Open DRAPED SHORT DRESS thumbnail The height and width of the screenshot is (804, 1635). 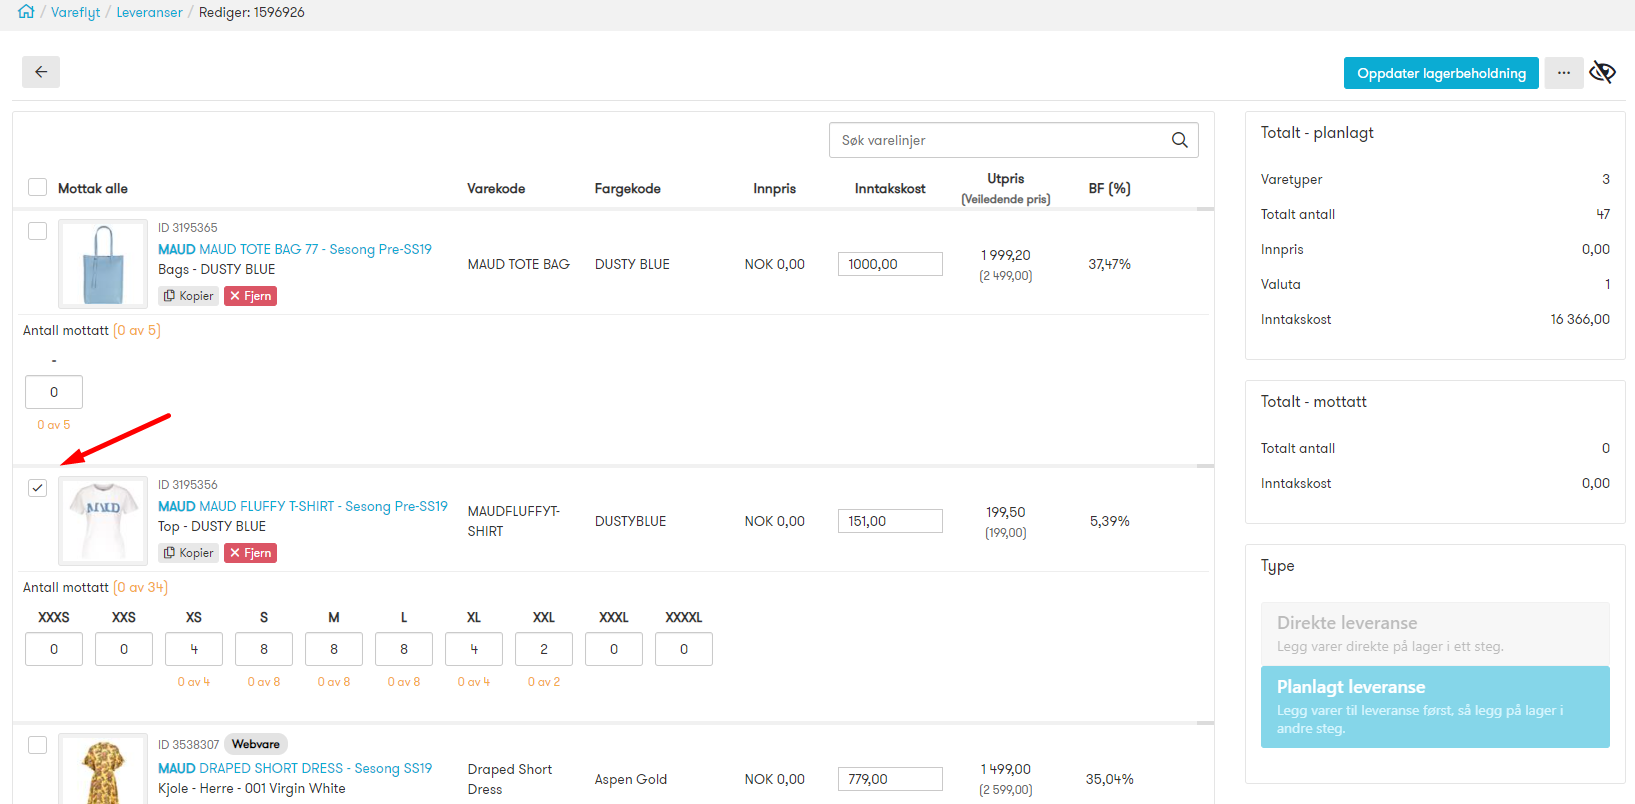[x=103, y=770]
